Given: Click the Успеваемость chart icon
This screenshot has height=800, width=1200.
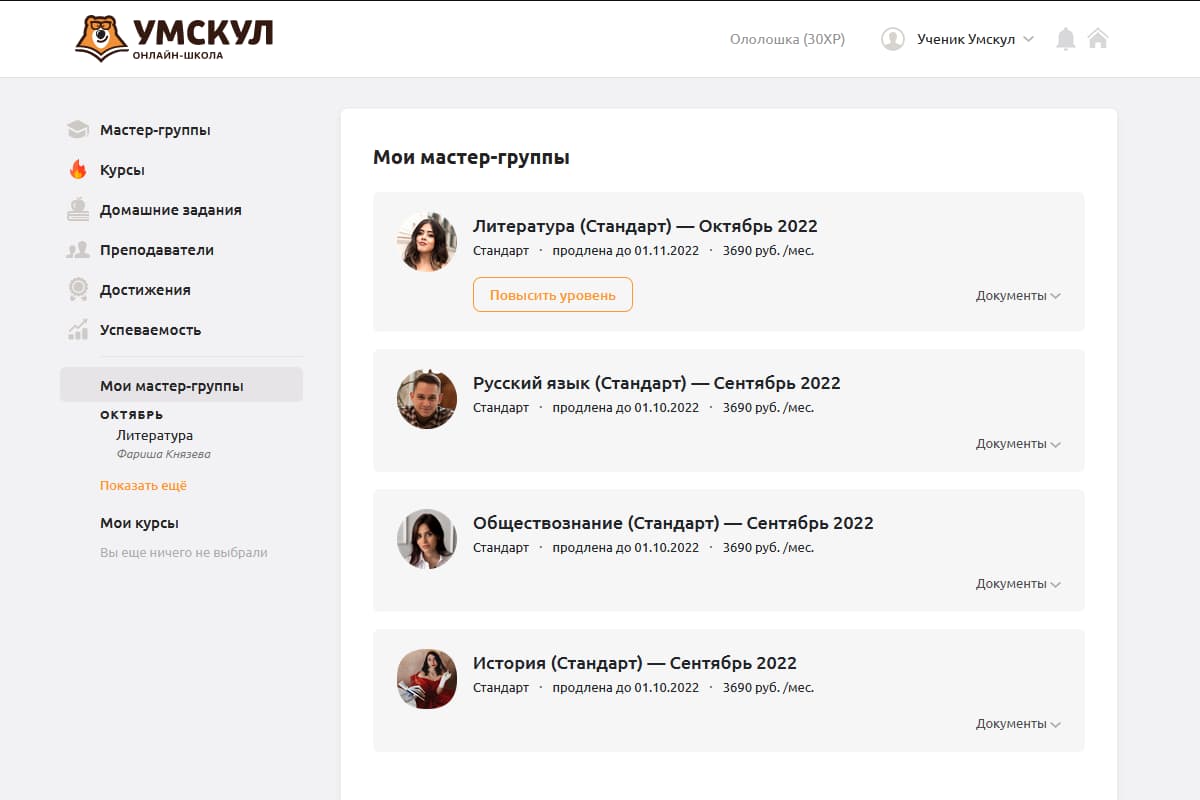Looking at the screenshot, I should tap(78, 329).
